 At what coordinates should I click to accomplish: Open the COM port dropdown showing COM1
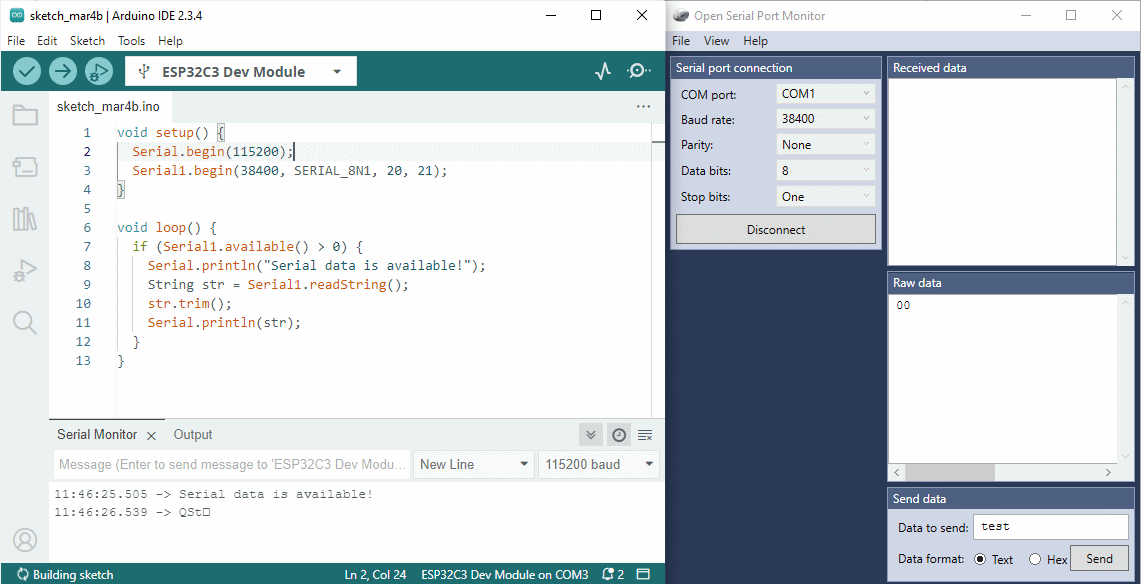point(826,94)
